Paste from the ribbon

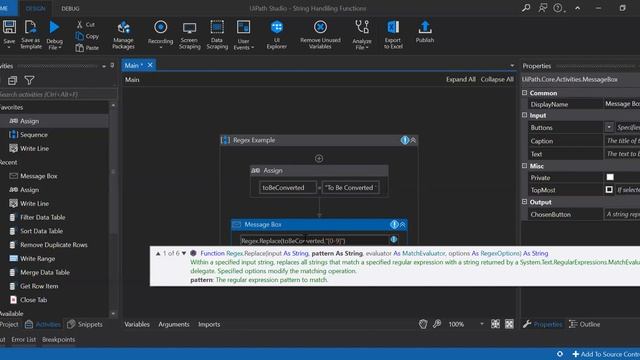tap(87, 48)
